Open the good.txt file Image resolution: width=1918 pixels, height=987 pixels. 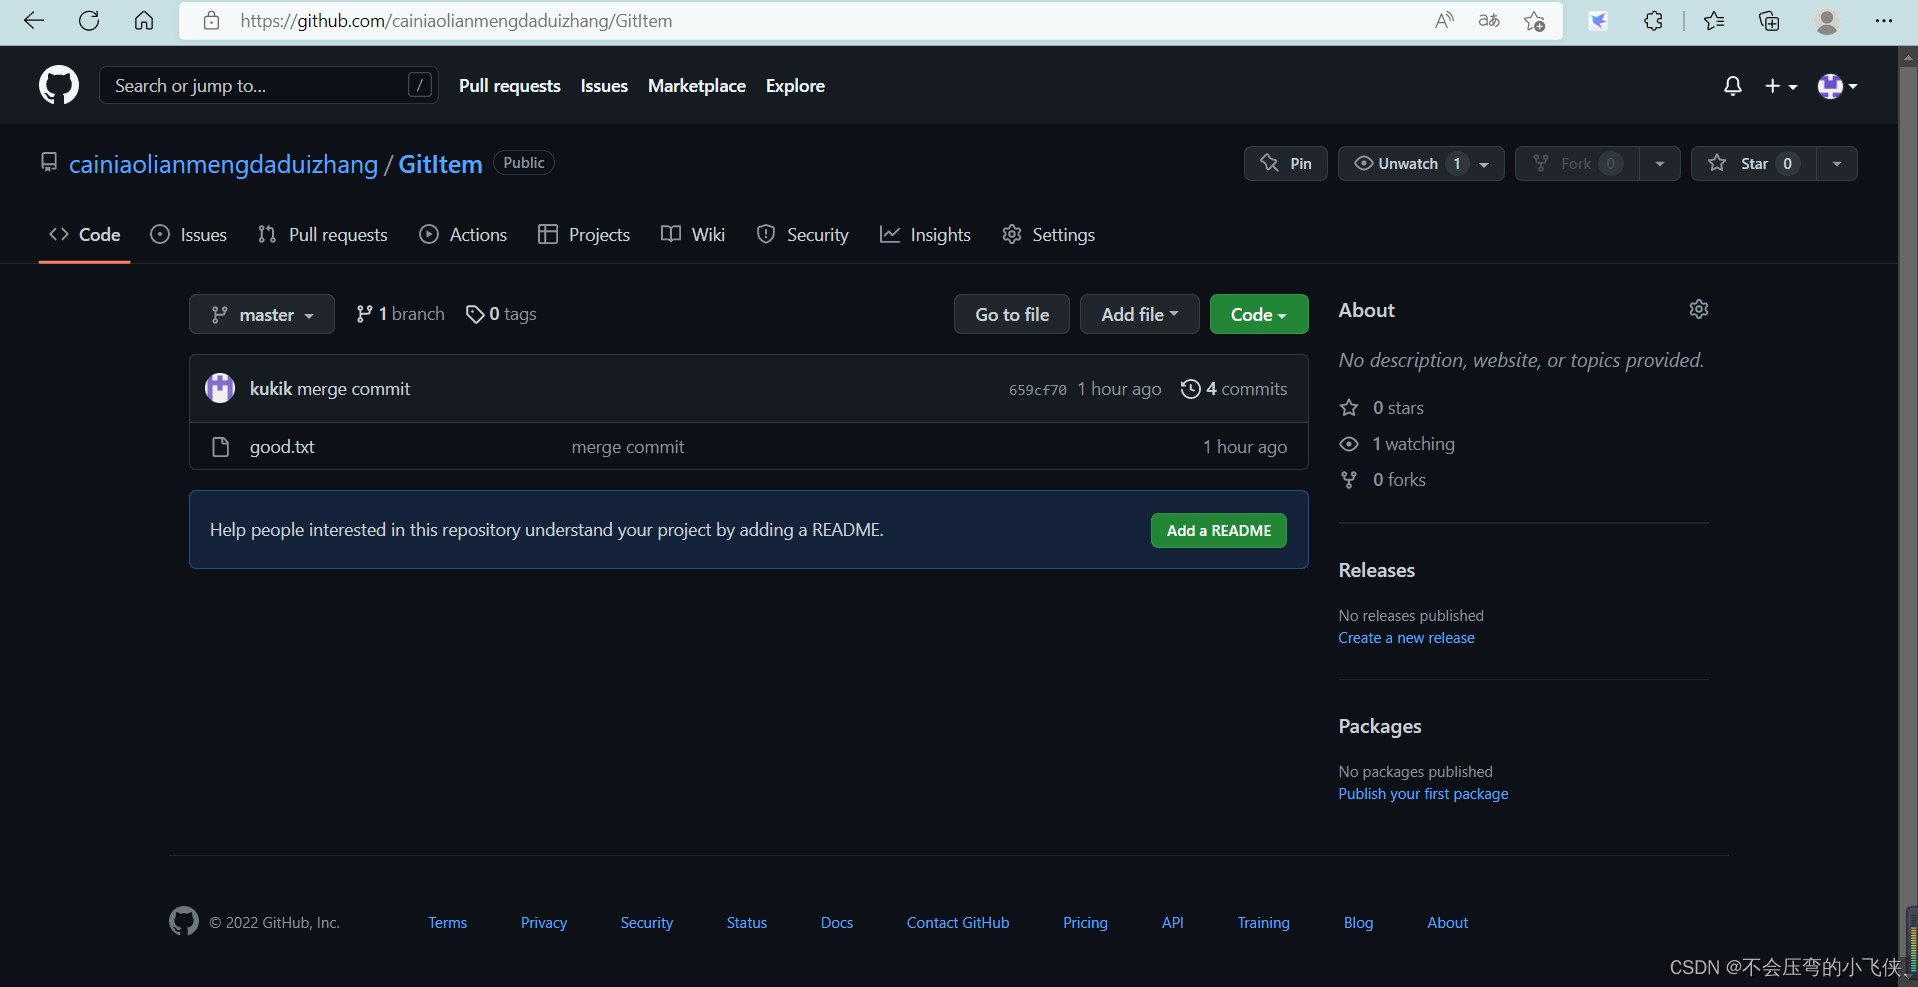pyautogui.click(x=282, y=447)
